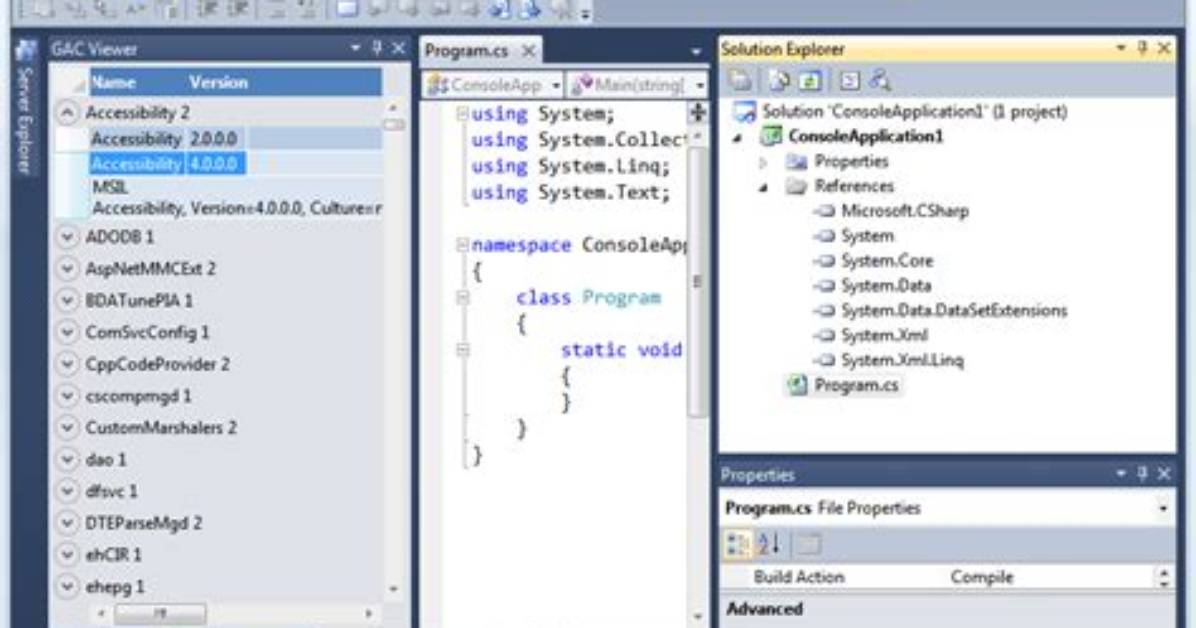Collapse the using directives region
Image resolution: width=1196 pixels, height=628 pixels.
(x=462, y=114)
